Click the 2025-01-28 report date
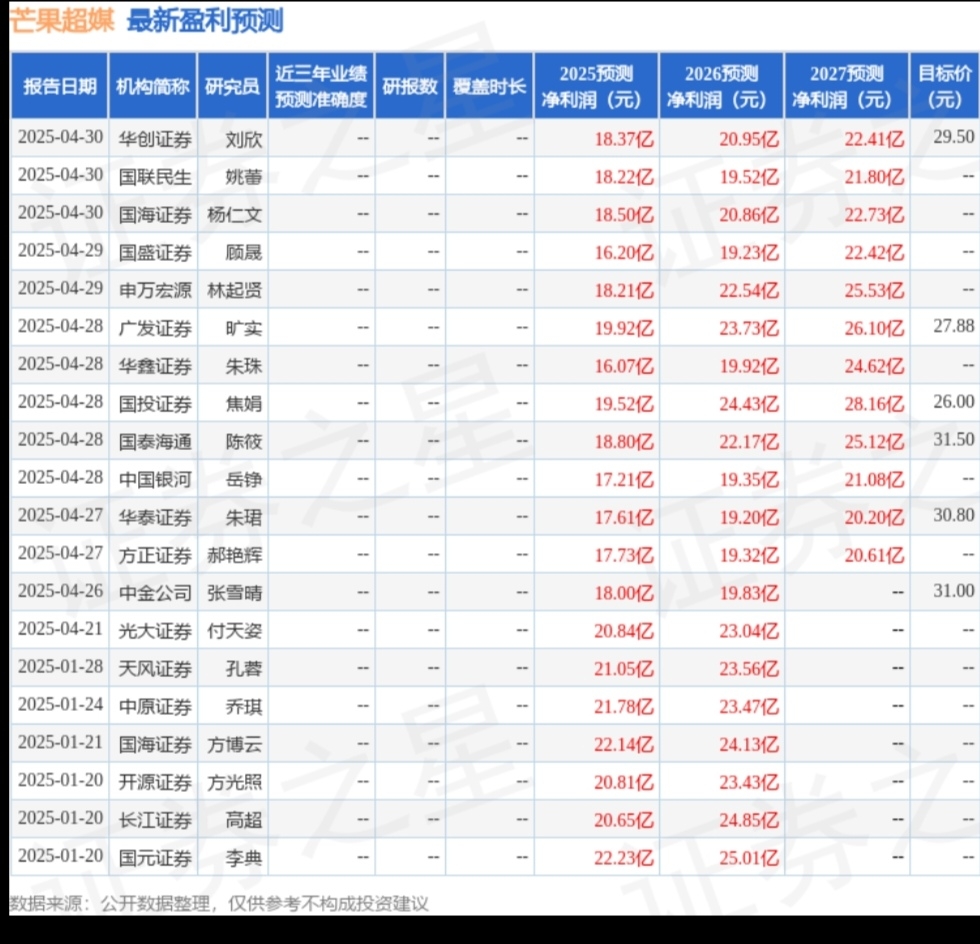The image size is (980, 944). (60, 666)
